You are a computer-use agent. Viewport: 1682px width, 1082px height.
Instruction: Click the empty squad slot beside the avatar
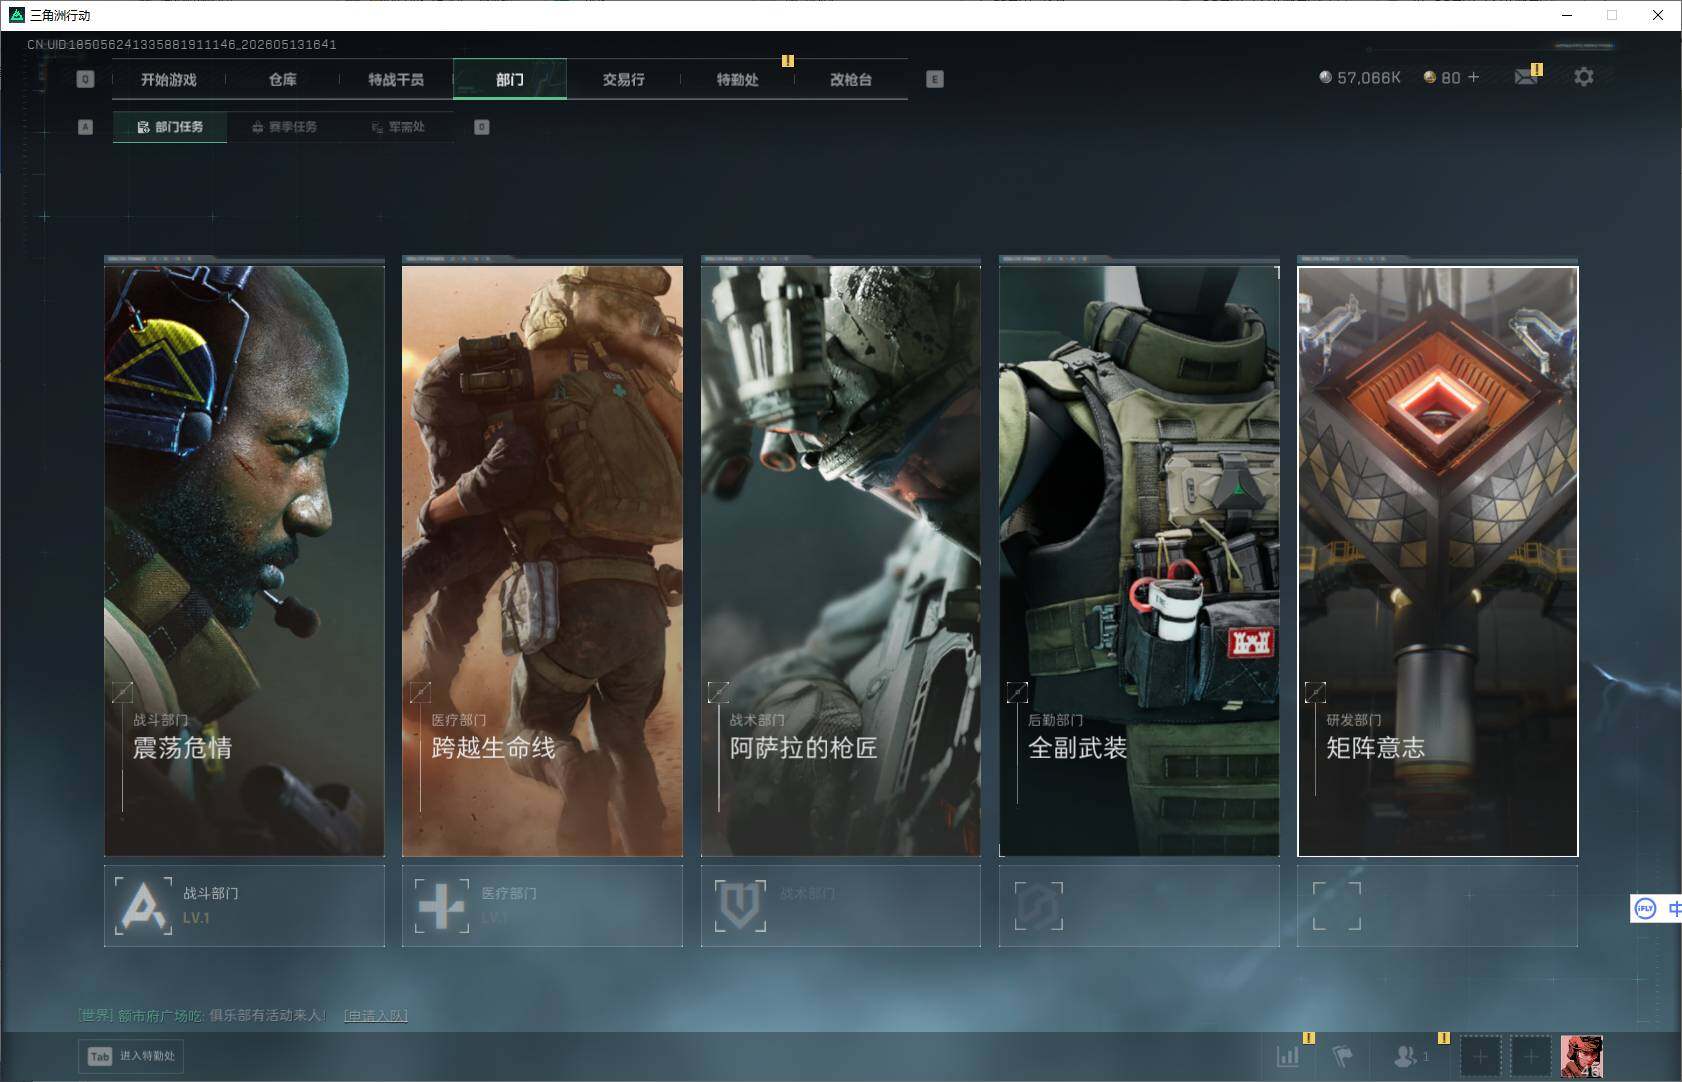pyautogui.click(x=1530, y=1056)
